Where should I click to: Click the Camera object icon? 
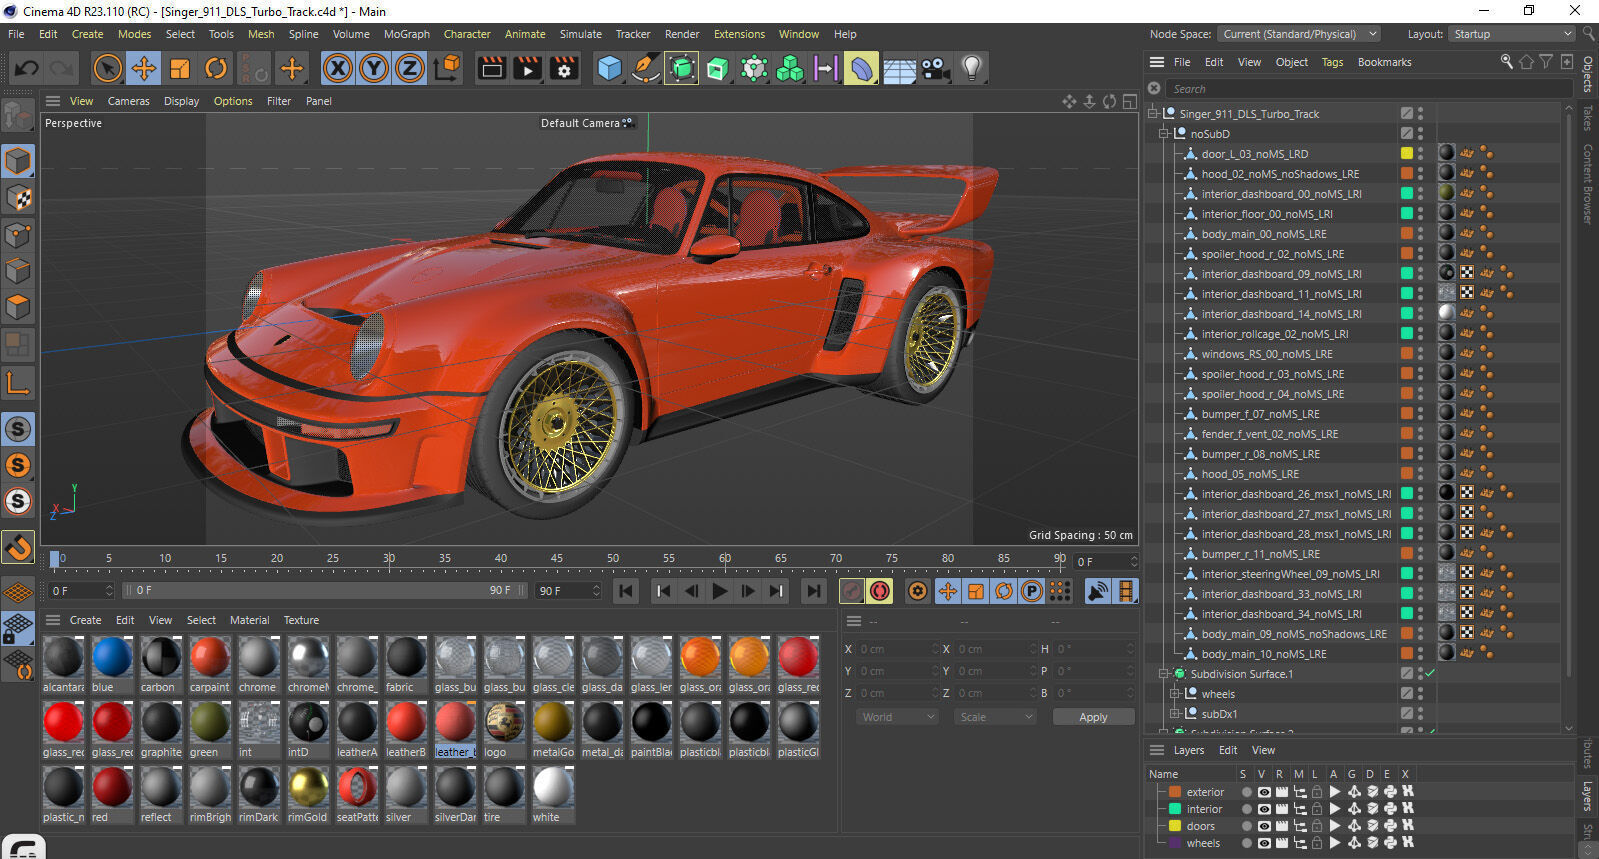tap(936, 68)
